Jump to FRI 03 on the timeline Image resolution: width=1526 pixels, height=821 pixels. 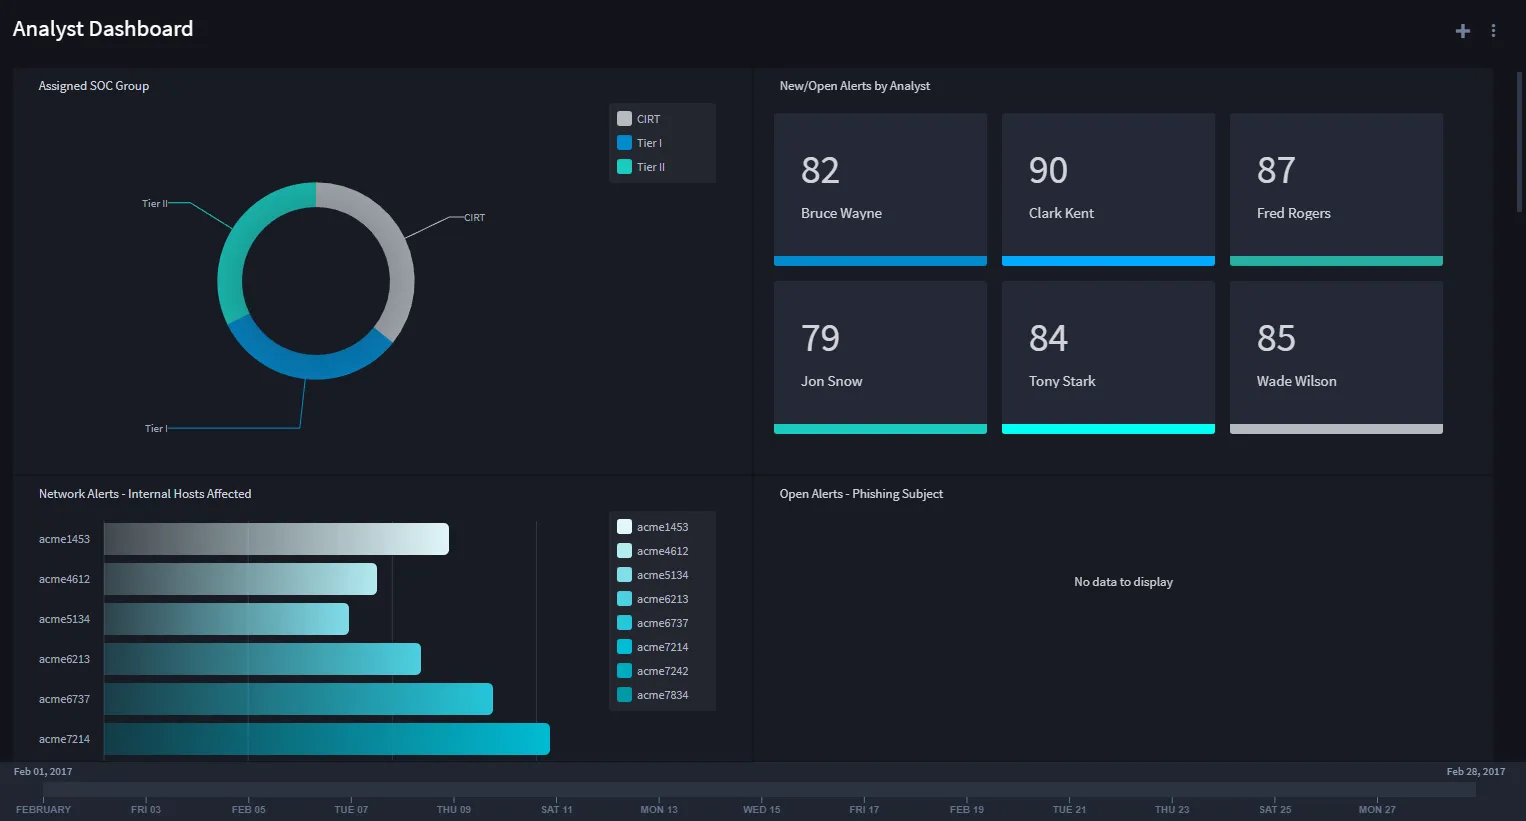(x=146, y=809)
